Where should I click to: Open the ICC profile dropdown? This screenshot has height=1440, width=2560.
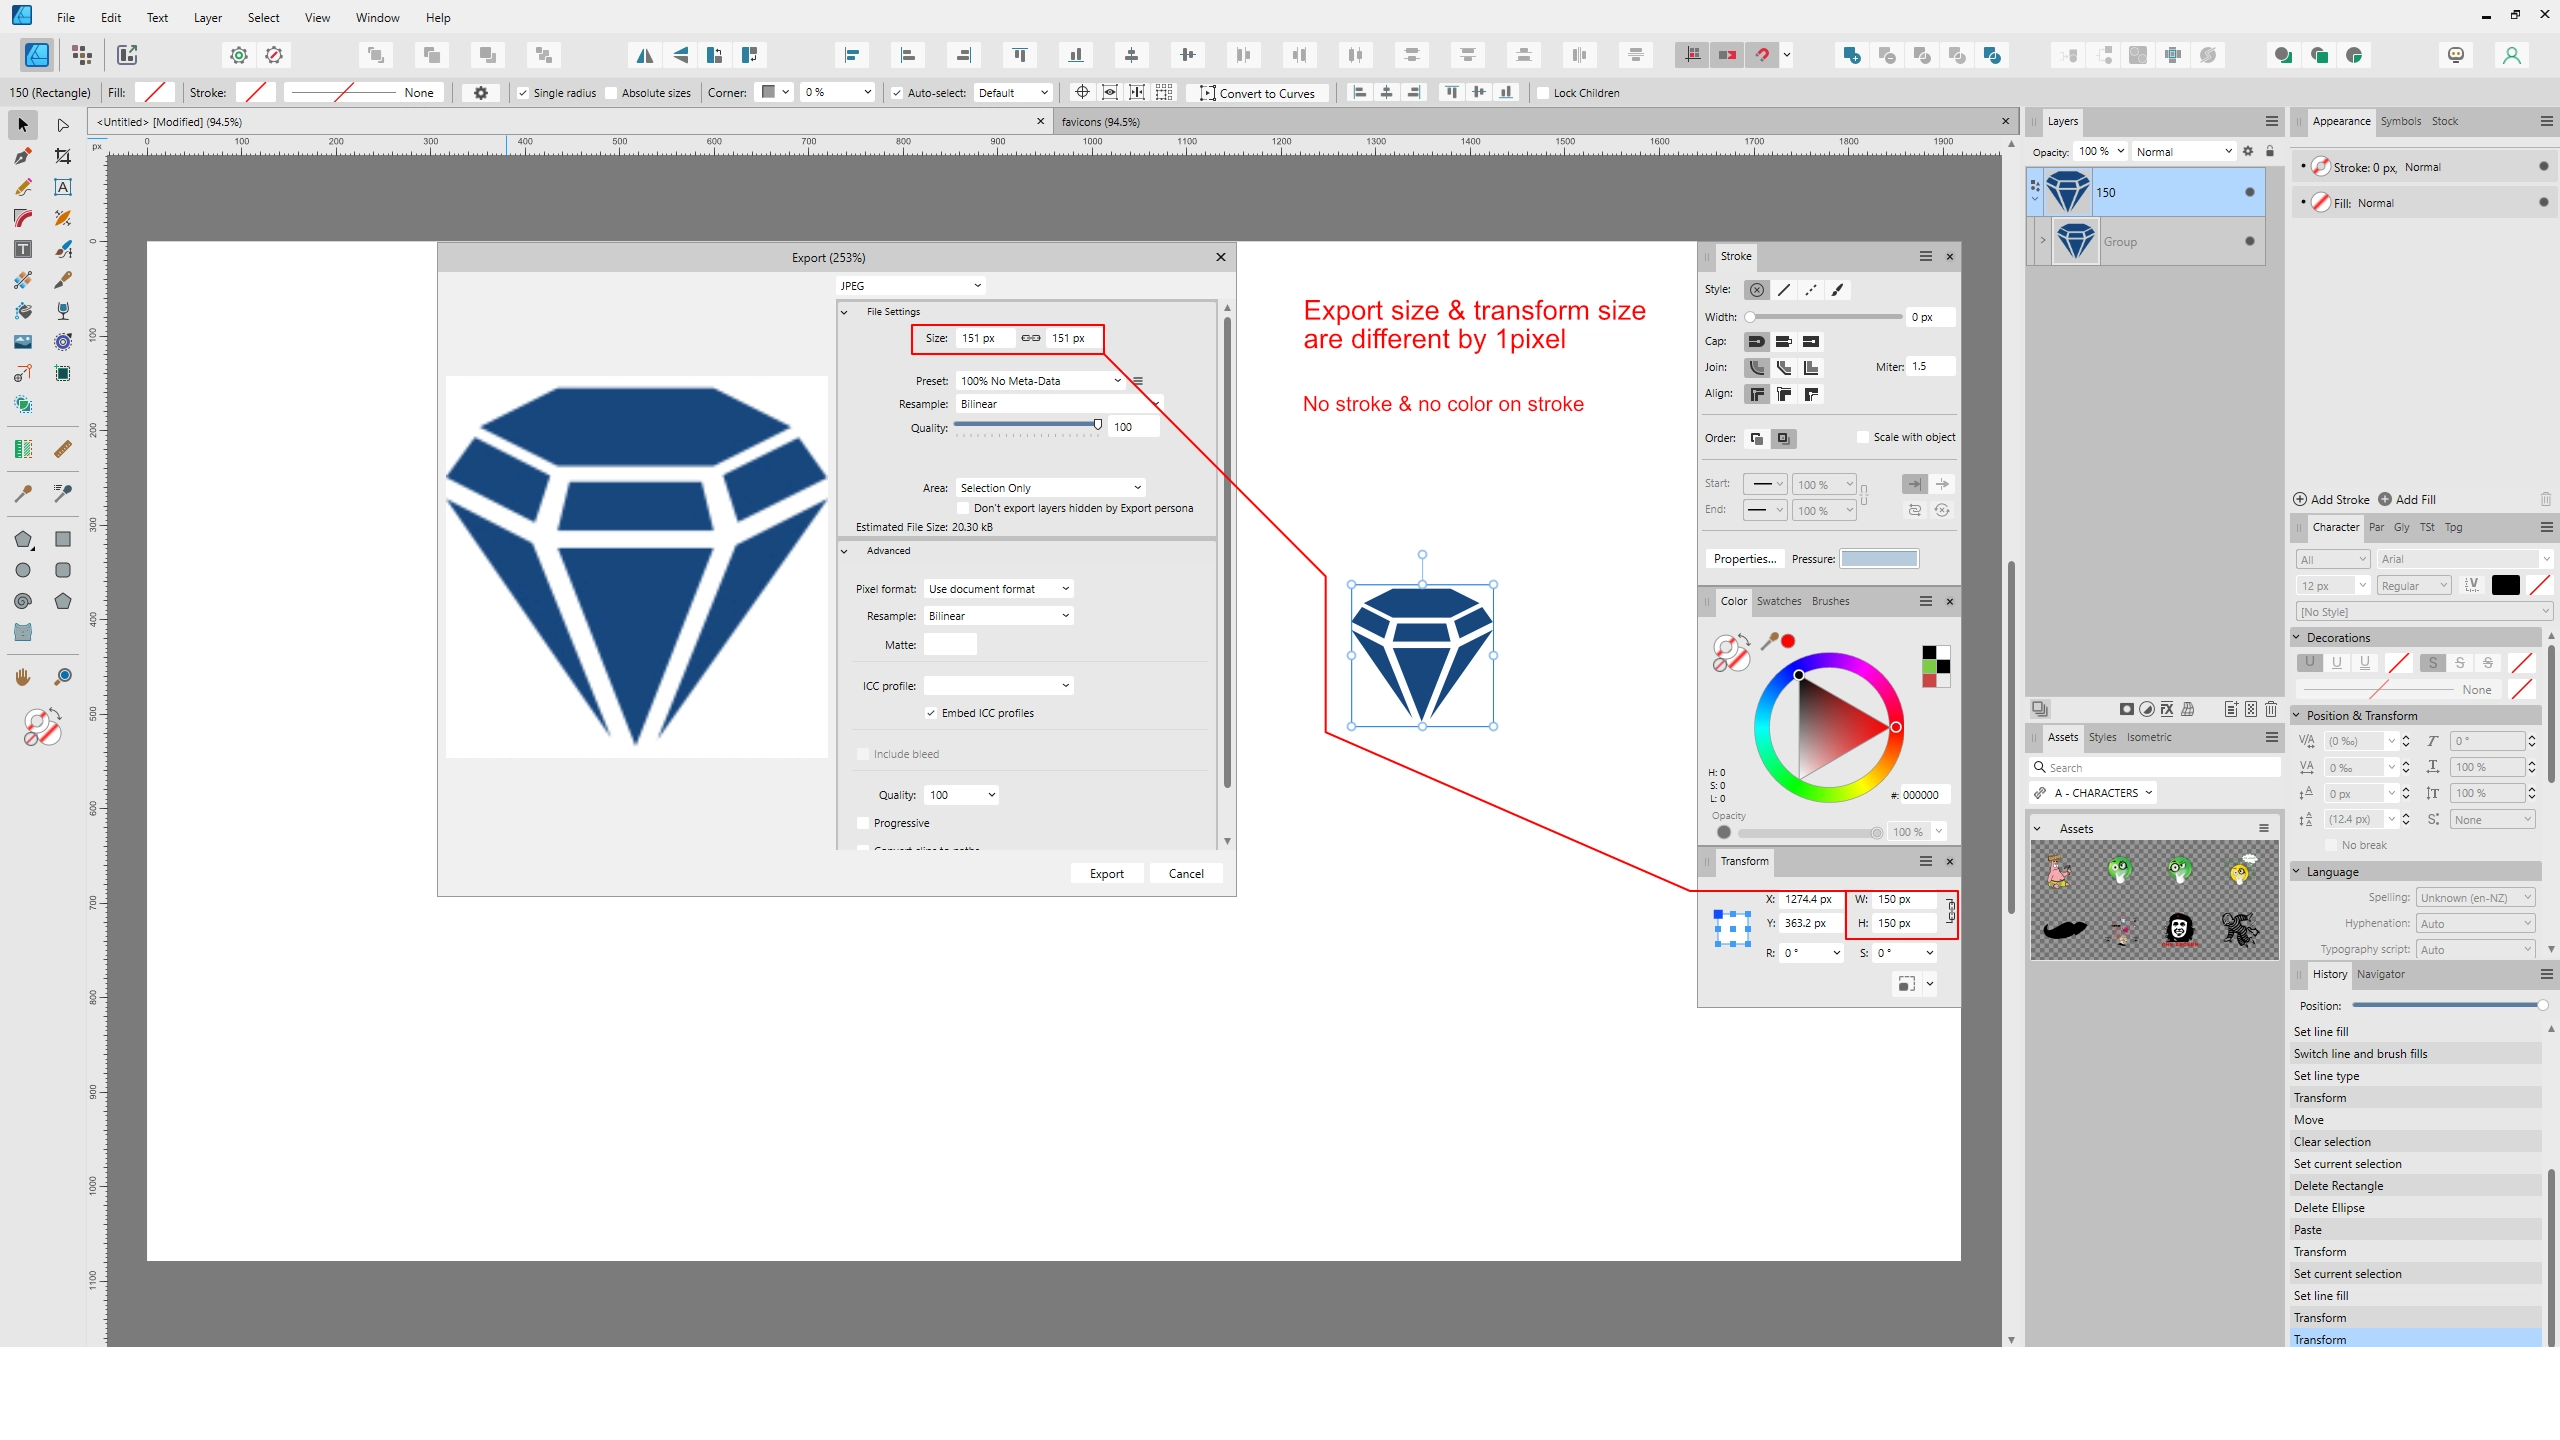(998, 686)
